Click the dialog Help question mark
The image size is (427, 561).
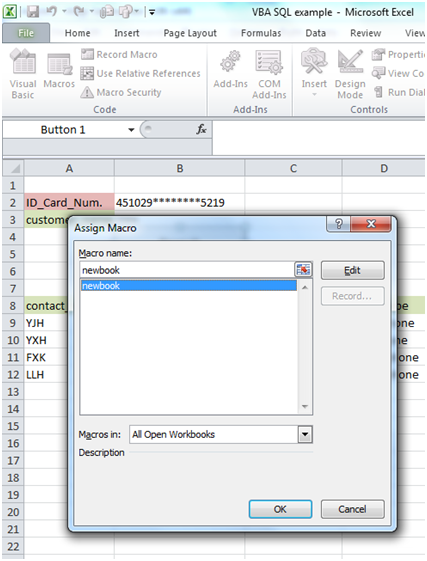pos(339,224)
